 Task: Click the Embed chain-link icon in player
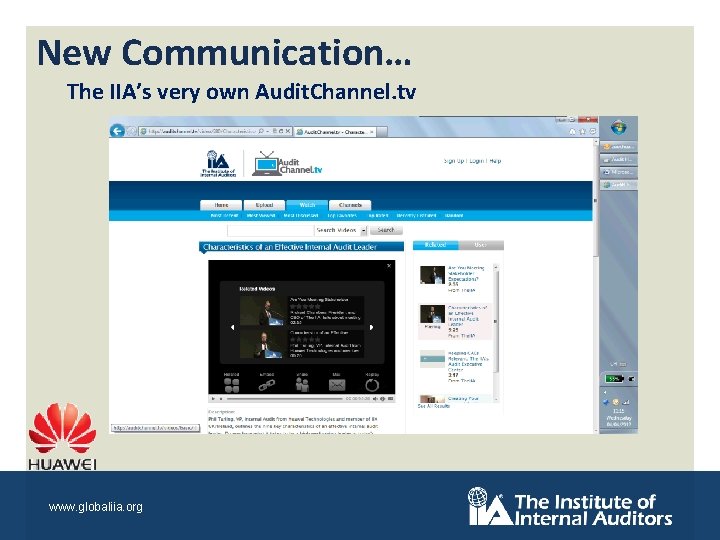pyautogui.click(x=267, y=385)
